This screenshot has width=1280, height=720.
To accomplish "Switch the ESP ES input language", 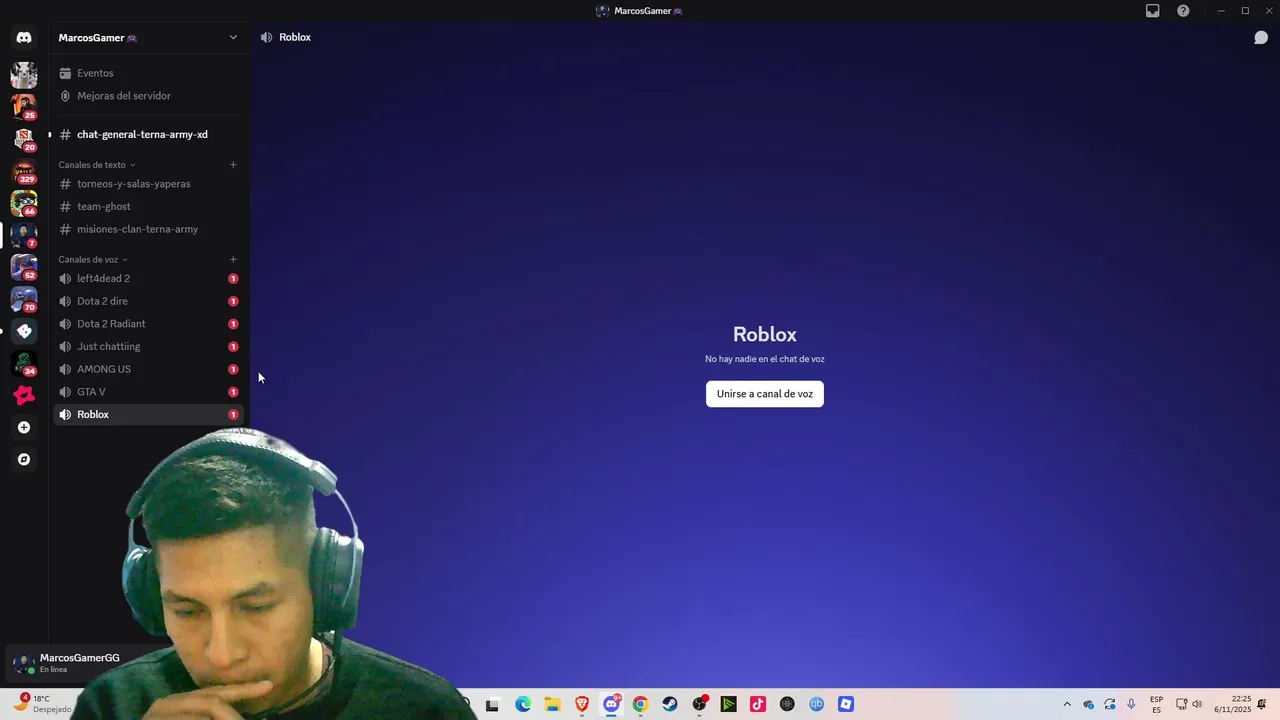I will pyautogui.click(x=1157, y=705).
